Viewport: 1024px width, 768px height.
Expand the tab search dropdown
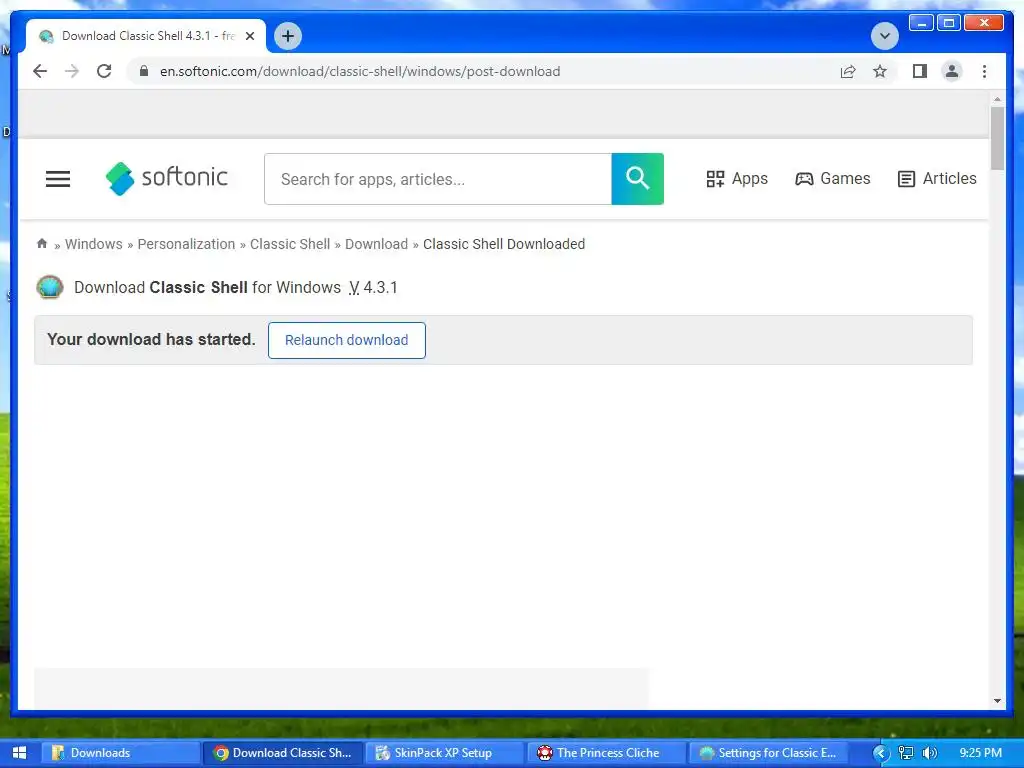[884, 36]
